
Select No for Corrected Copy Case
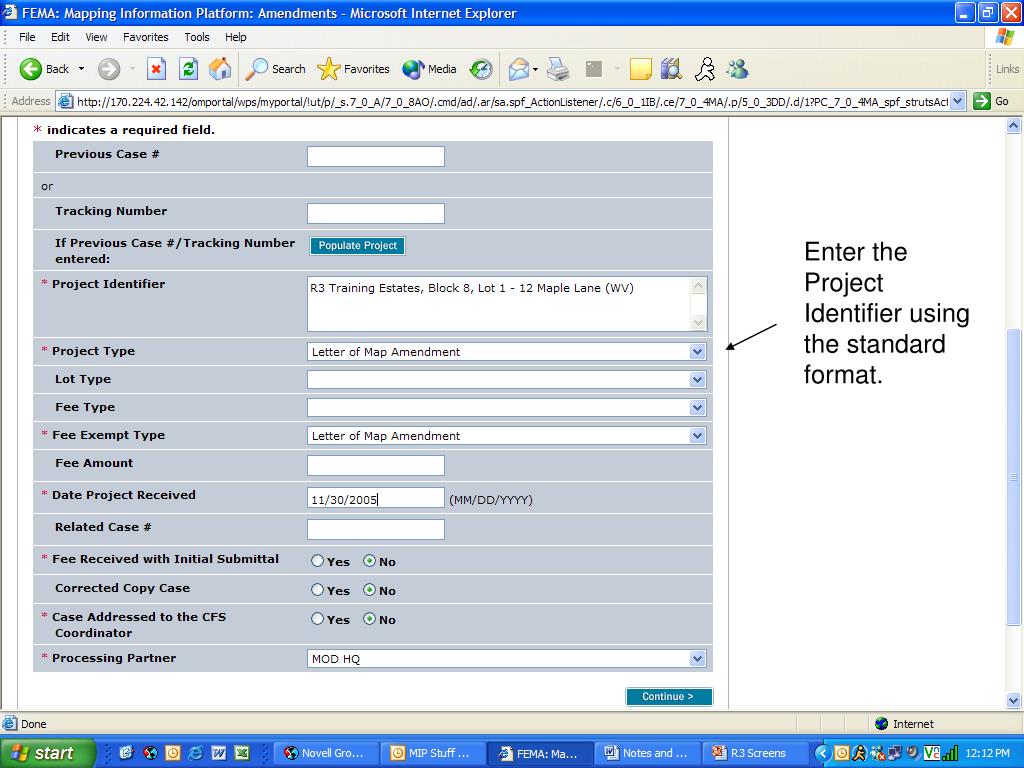coord(370,590)
